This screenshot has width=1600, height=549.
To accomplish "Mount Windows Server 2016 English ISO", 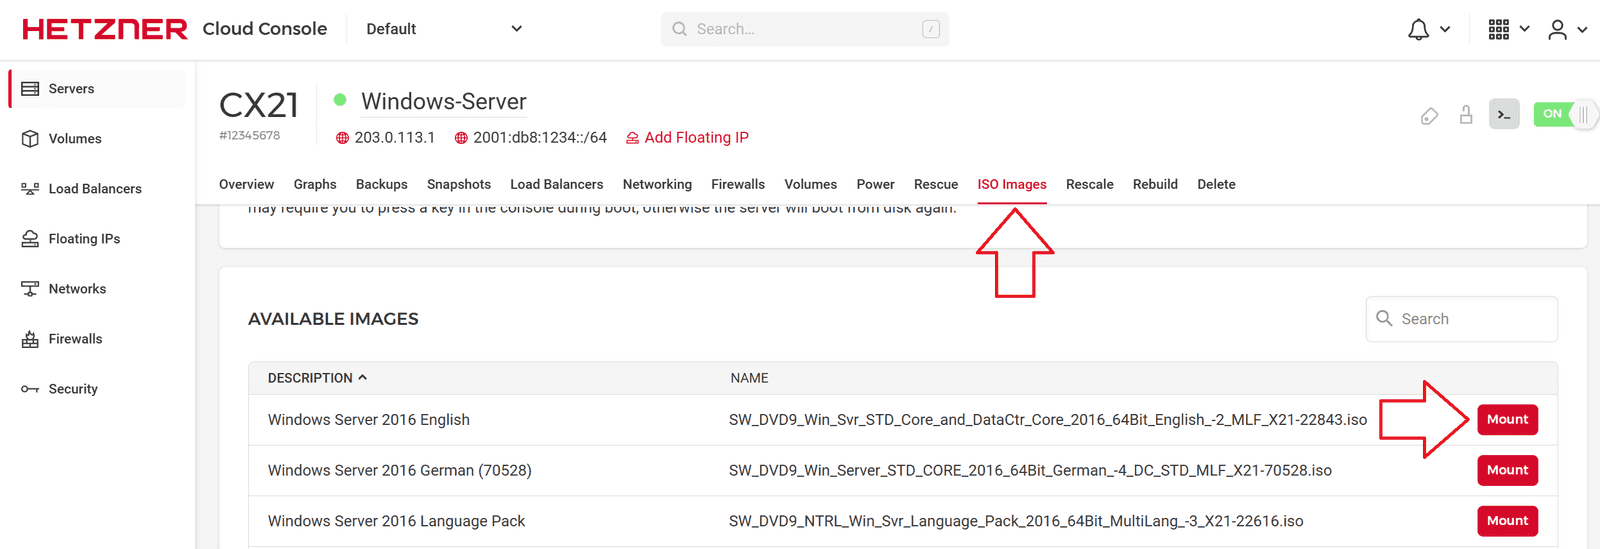I will tap(1507, 420).
